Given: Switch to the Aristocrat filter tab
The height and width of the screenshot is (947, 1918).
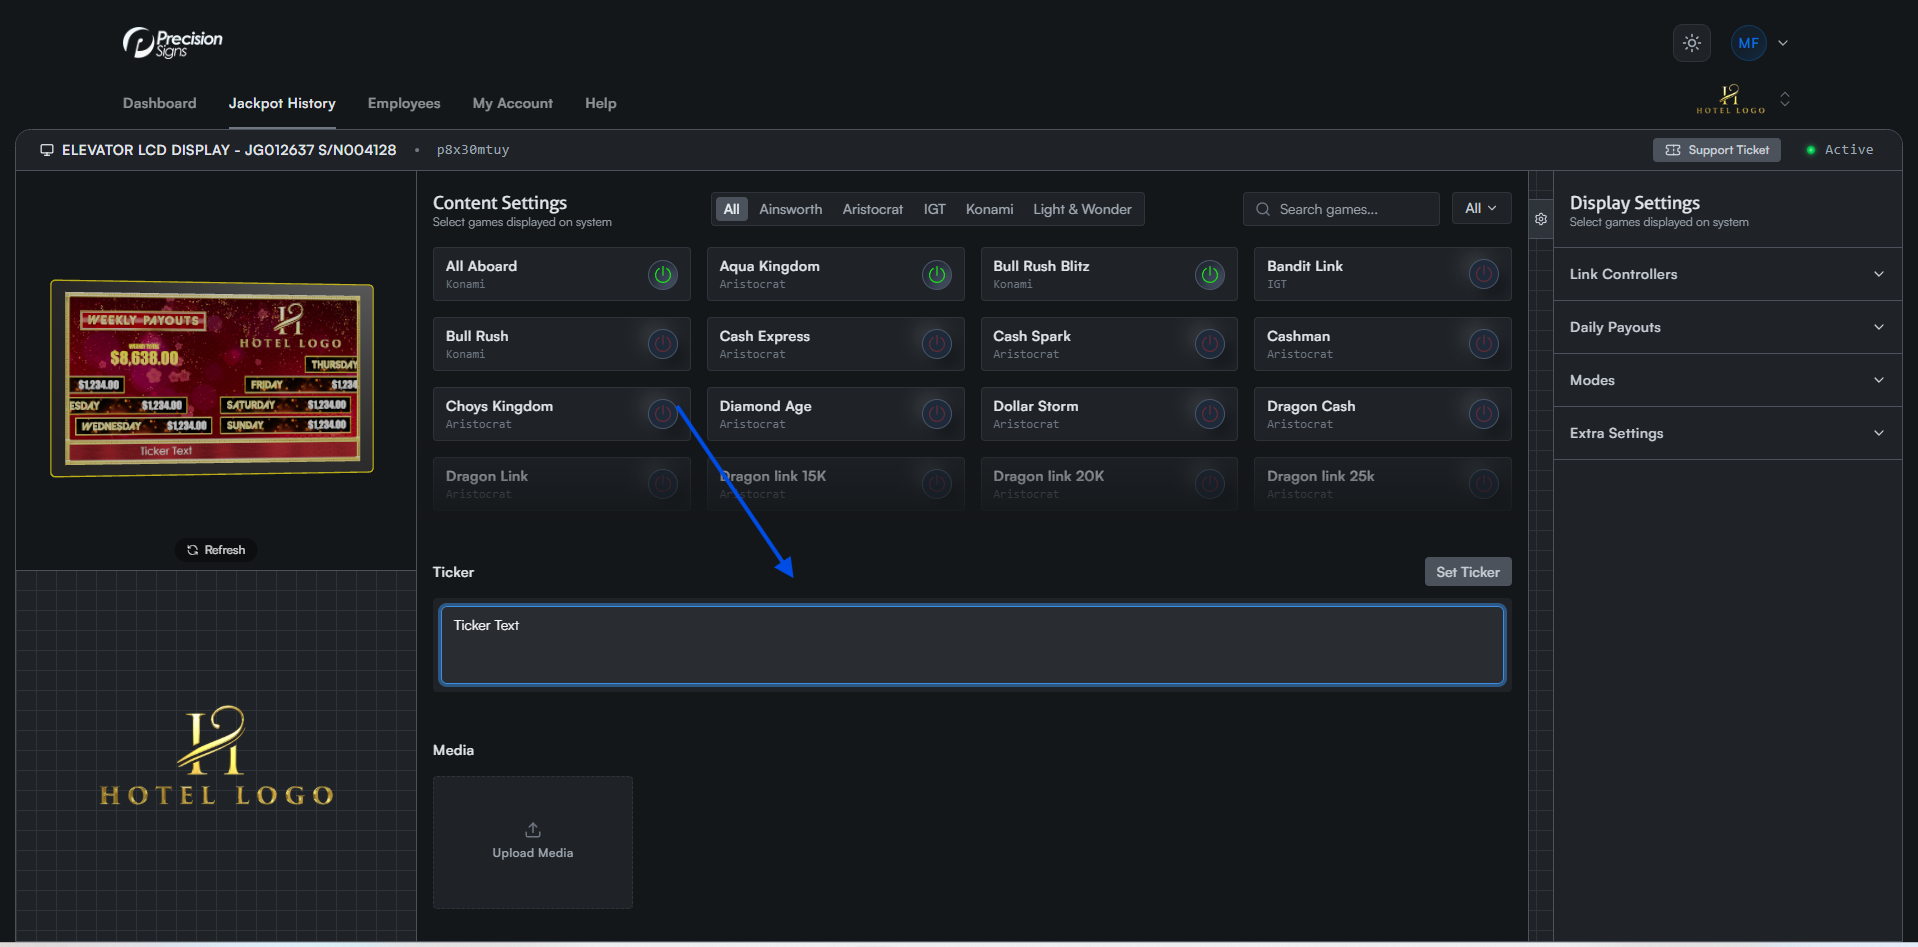Looking at the screenshot, I should pyautogui.click(x=872, y=209).
